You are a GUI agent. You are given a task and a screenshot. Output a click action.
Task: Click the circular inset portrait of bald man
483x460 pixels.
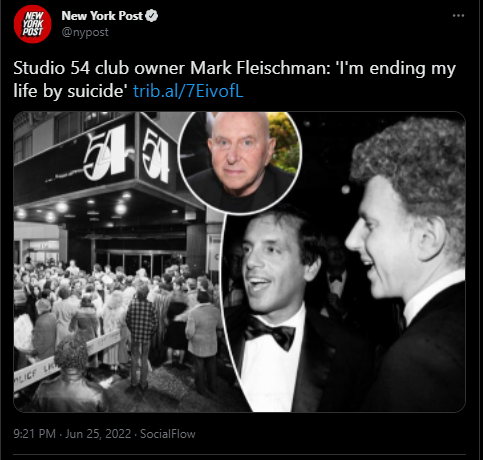pos(240,162)
